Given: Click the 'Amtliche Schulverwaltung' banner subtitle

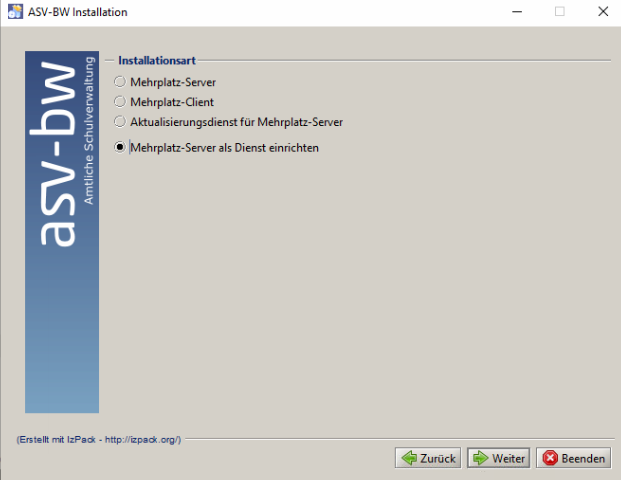Looking at the screenshot, I should pos(89,130).
